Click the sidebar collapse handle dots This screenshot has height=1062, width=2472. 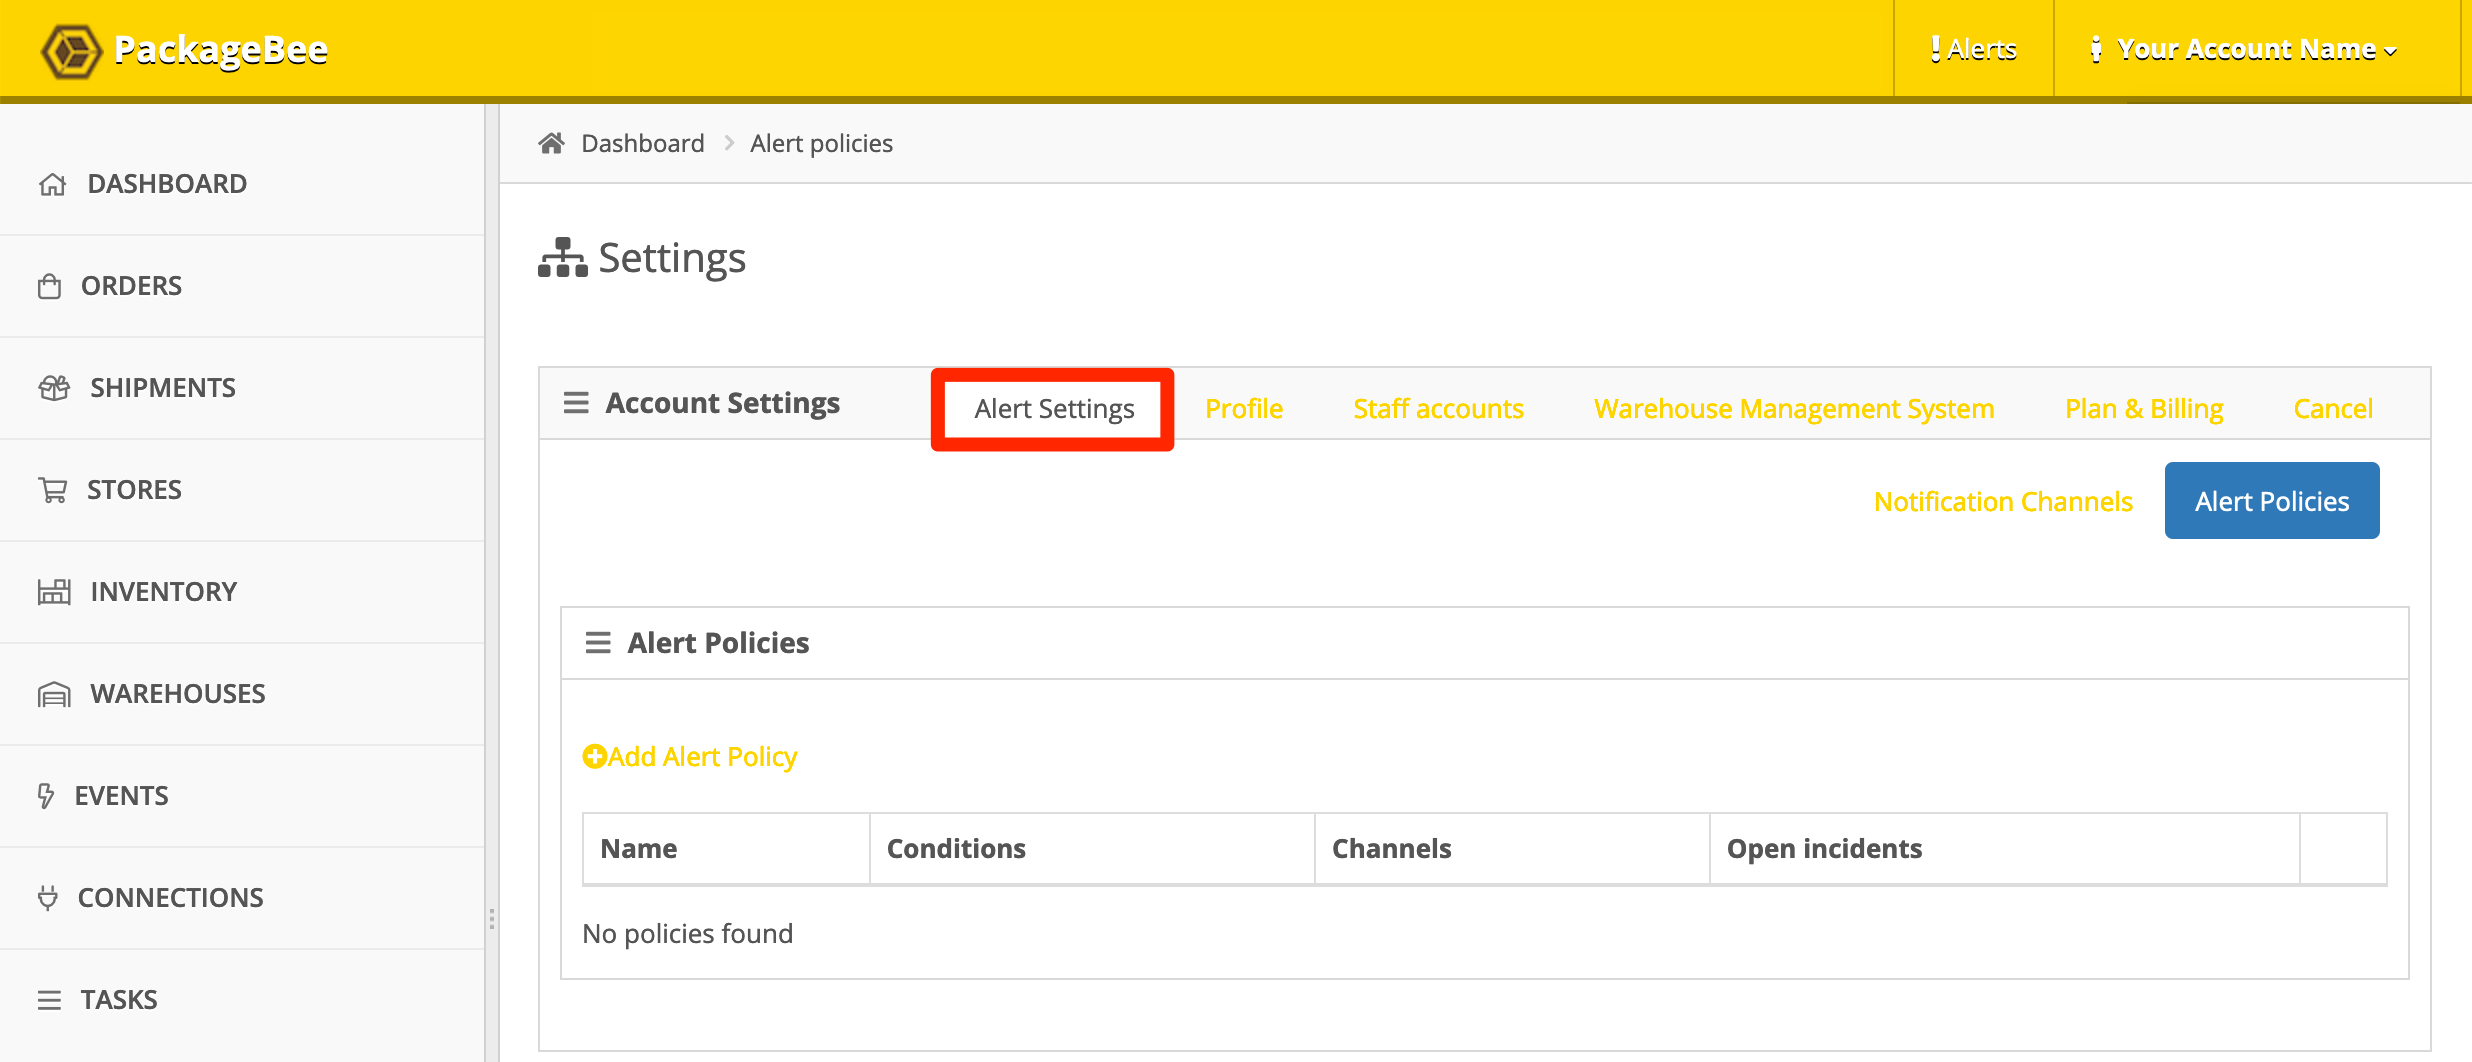(492, 919)
